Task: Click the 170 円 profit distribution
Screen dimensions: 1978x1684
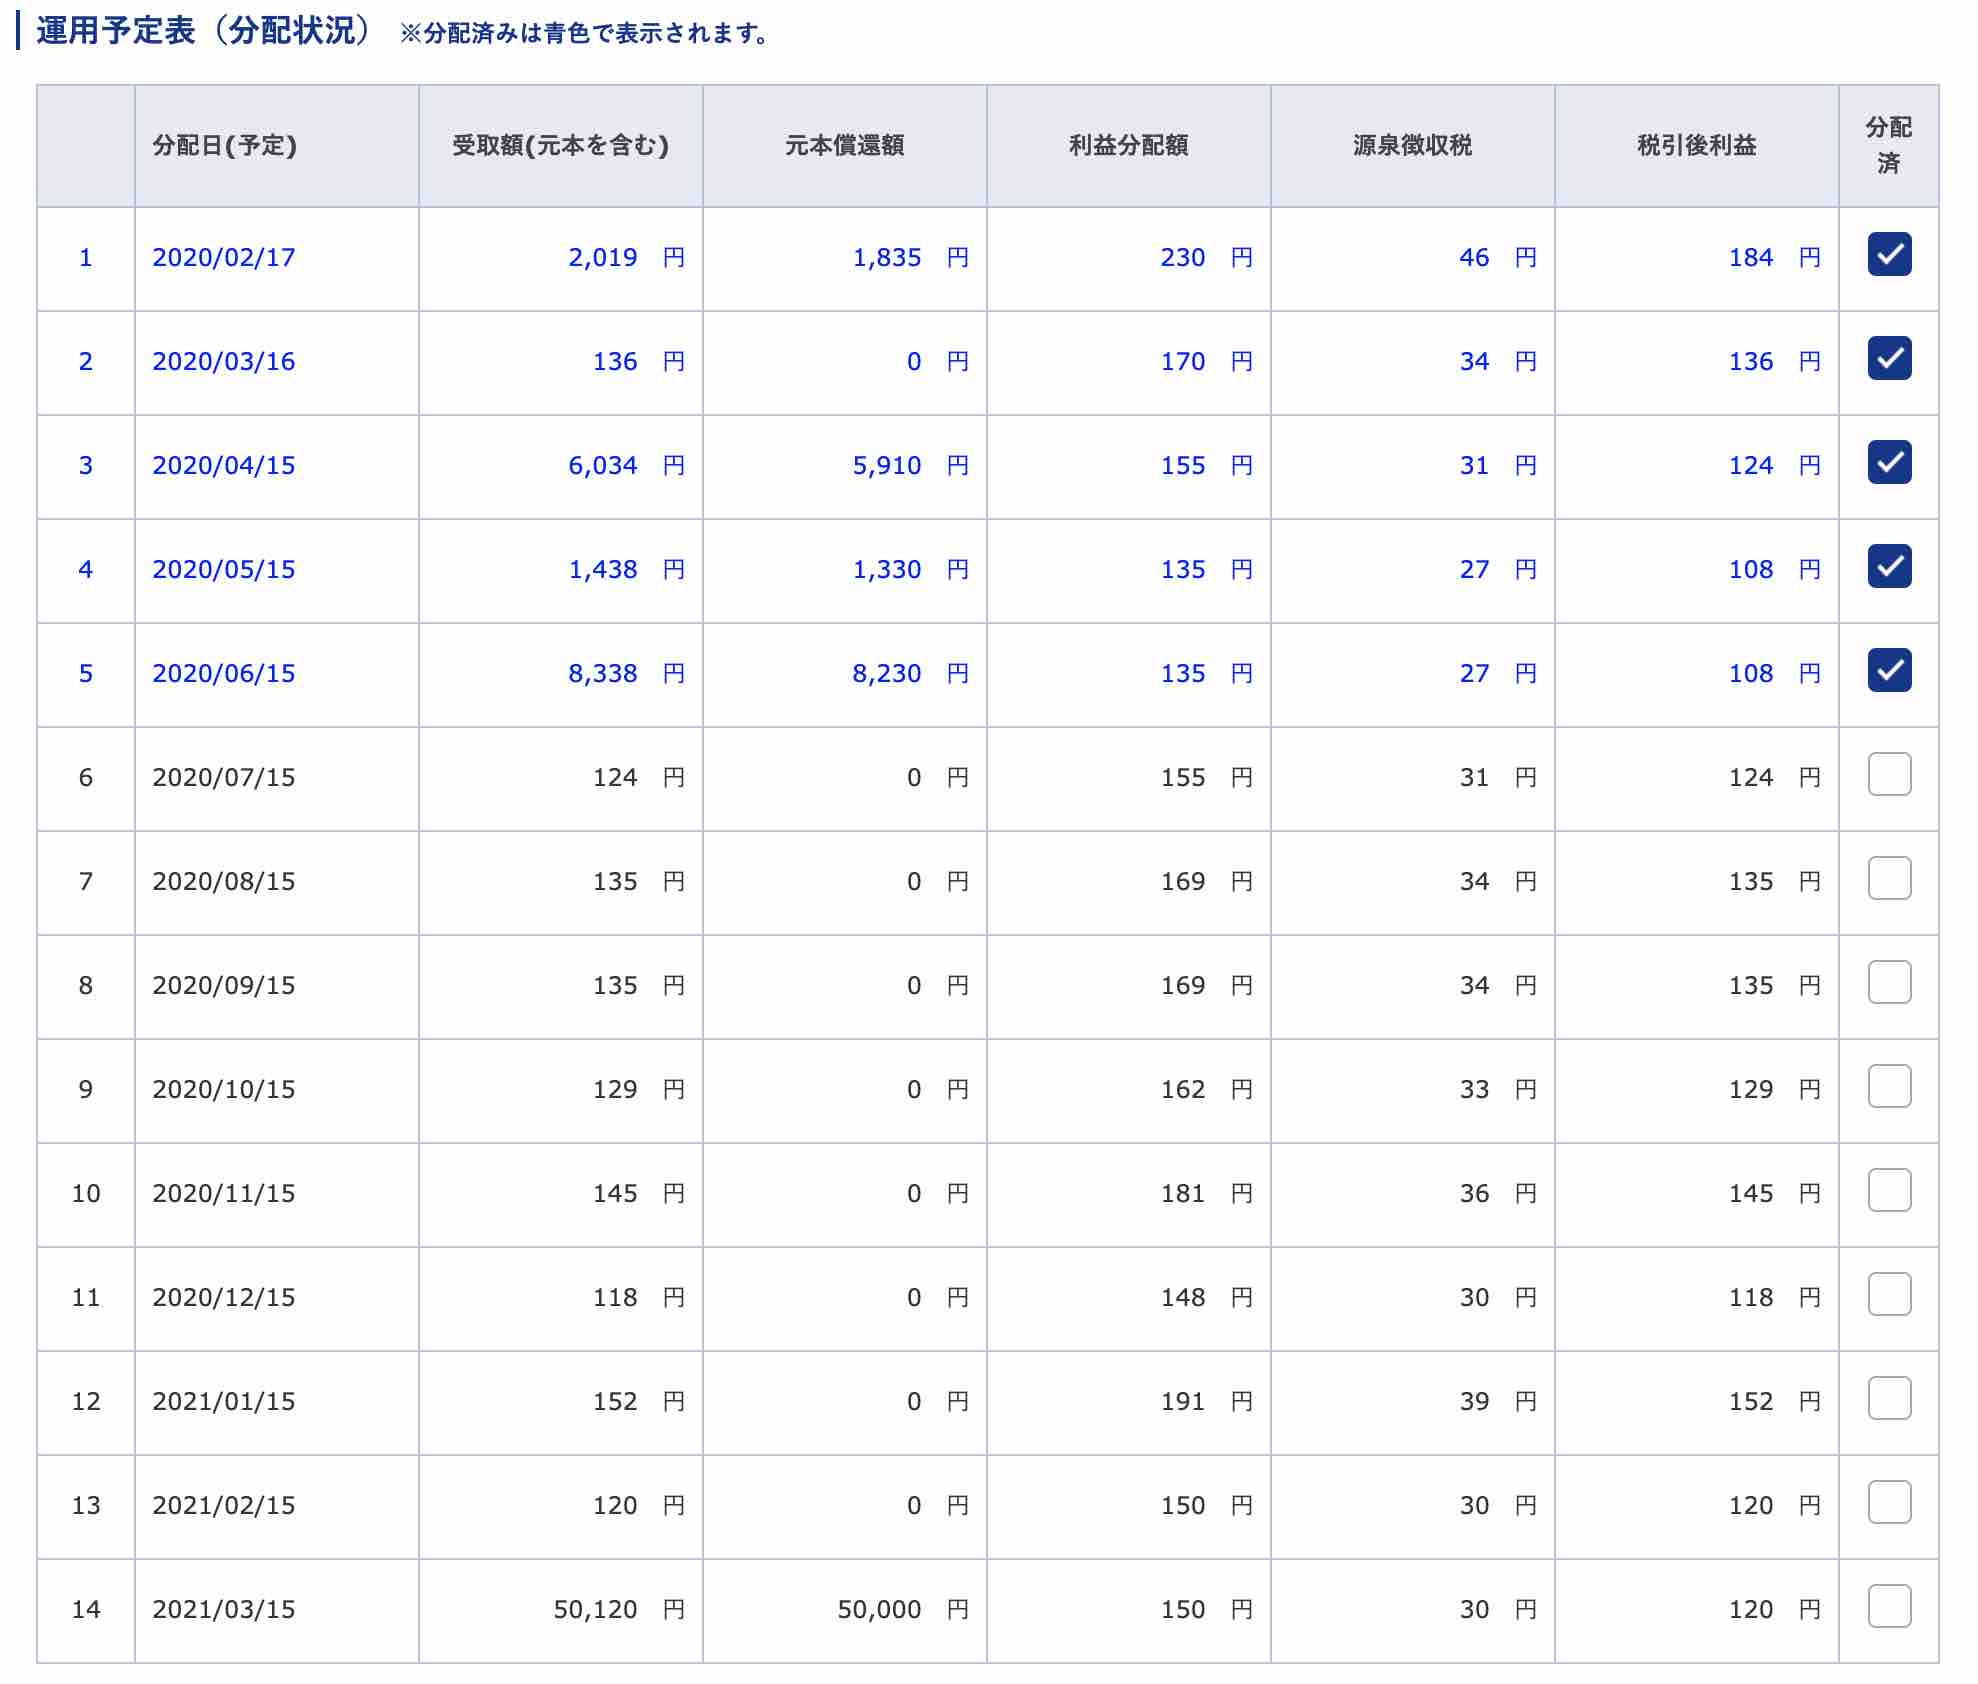Action: 1206,362
